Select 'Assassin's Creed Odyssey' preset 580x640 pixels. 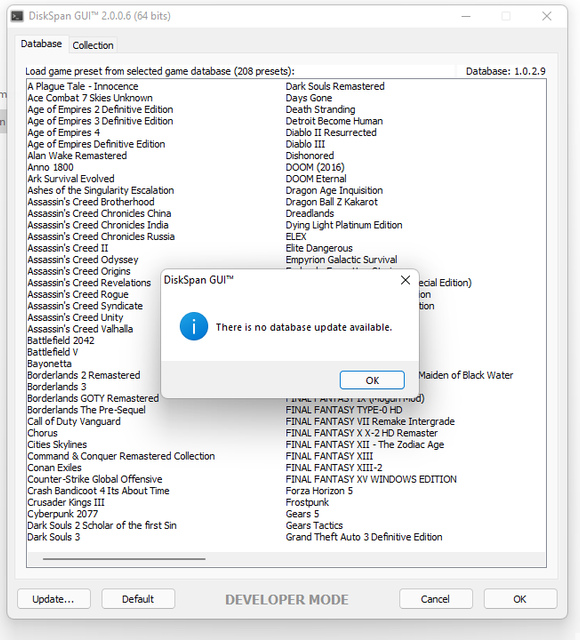(83, 260)
